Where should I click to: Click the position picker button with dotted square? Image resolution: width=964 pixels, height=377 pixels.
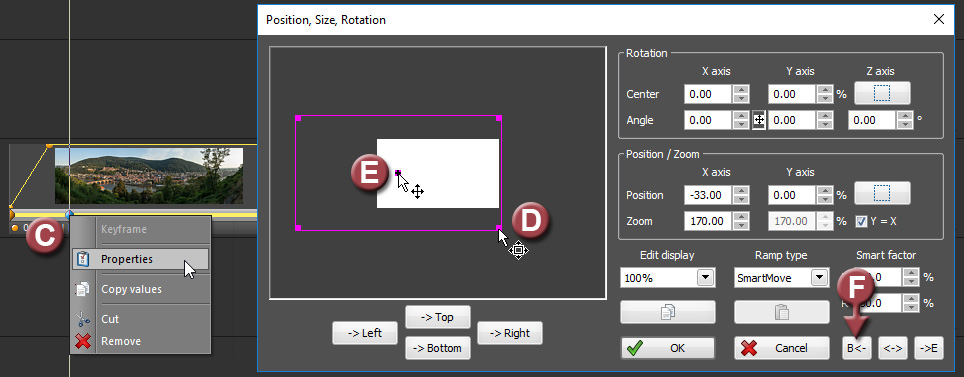click(x=882, y=195)
